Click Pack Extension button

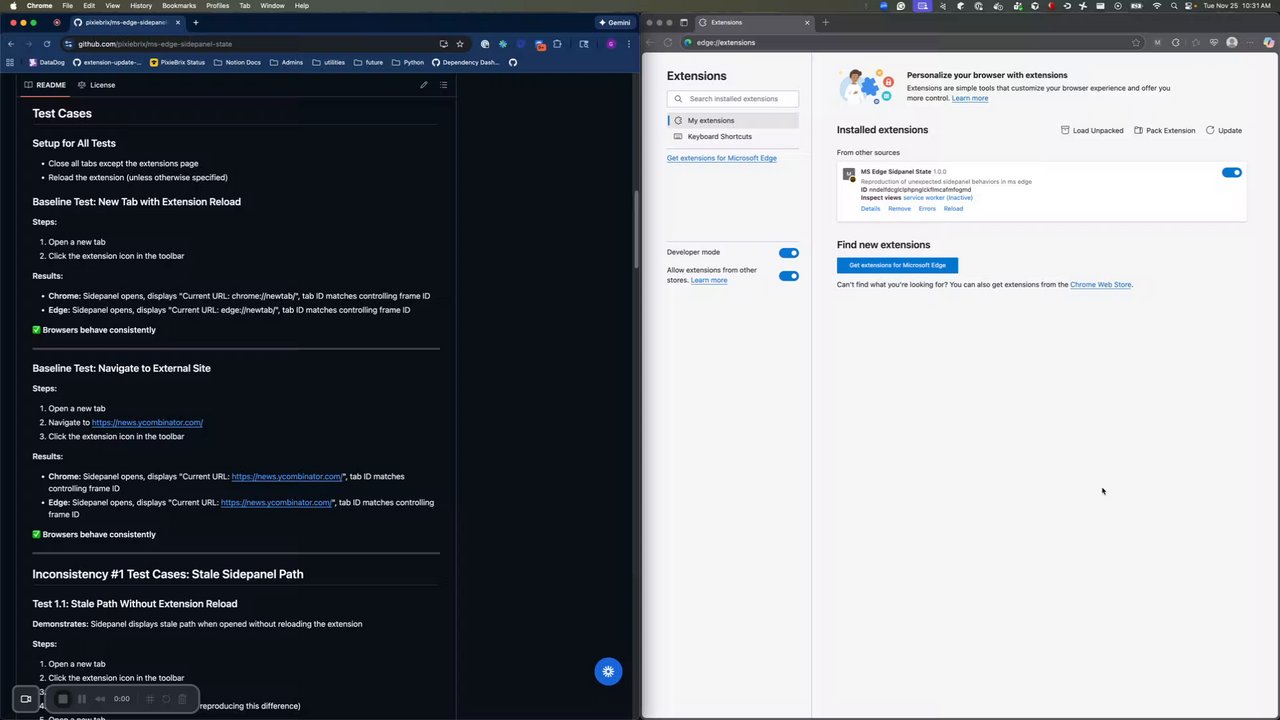(x=1165, y=130)
